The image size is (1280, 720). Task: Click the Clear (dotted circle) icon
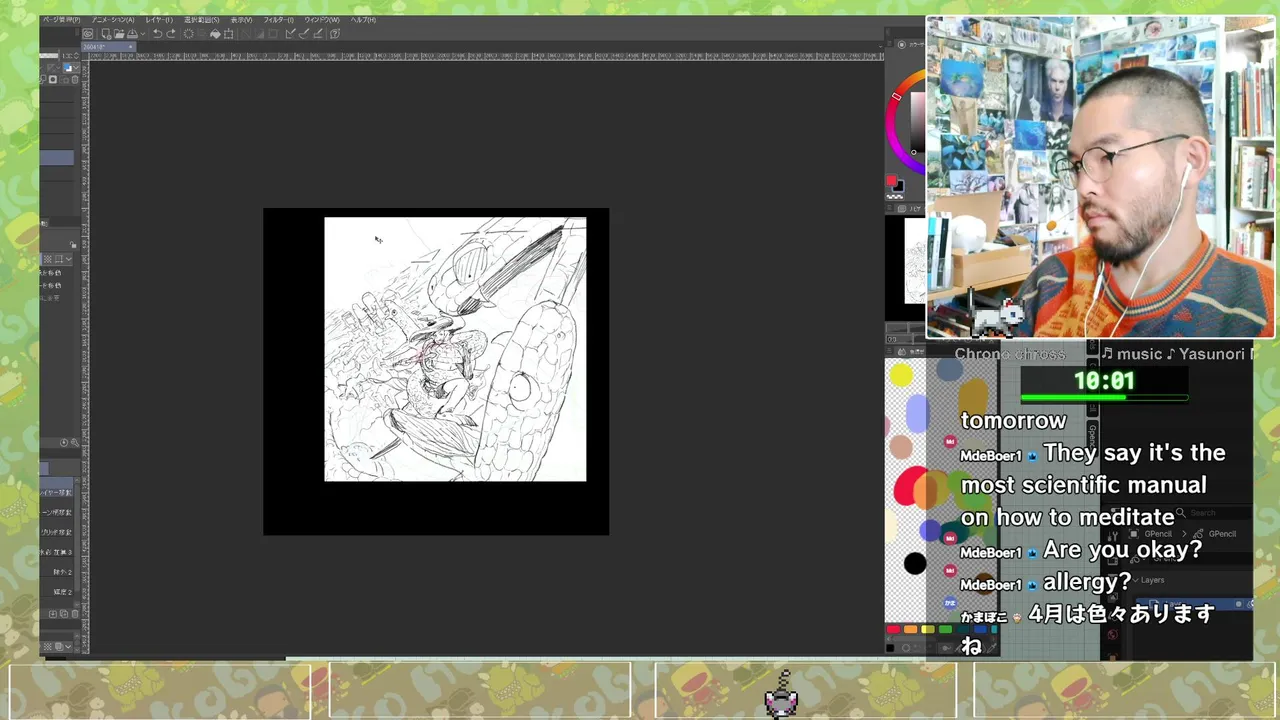click(188, 34)
